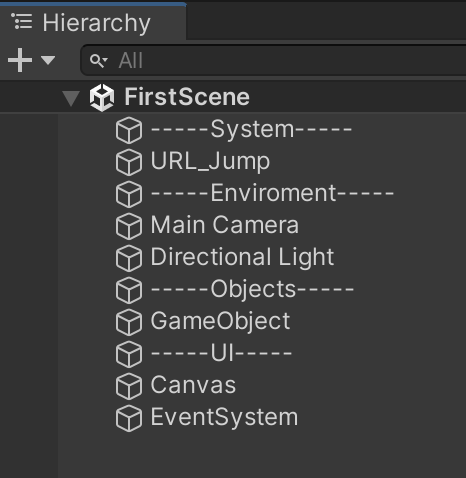Open the create object dropdown arrow
Viewport: 466px width, 478px height.
click(x=48, y=60)
